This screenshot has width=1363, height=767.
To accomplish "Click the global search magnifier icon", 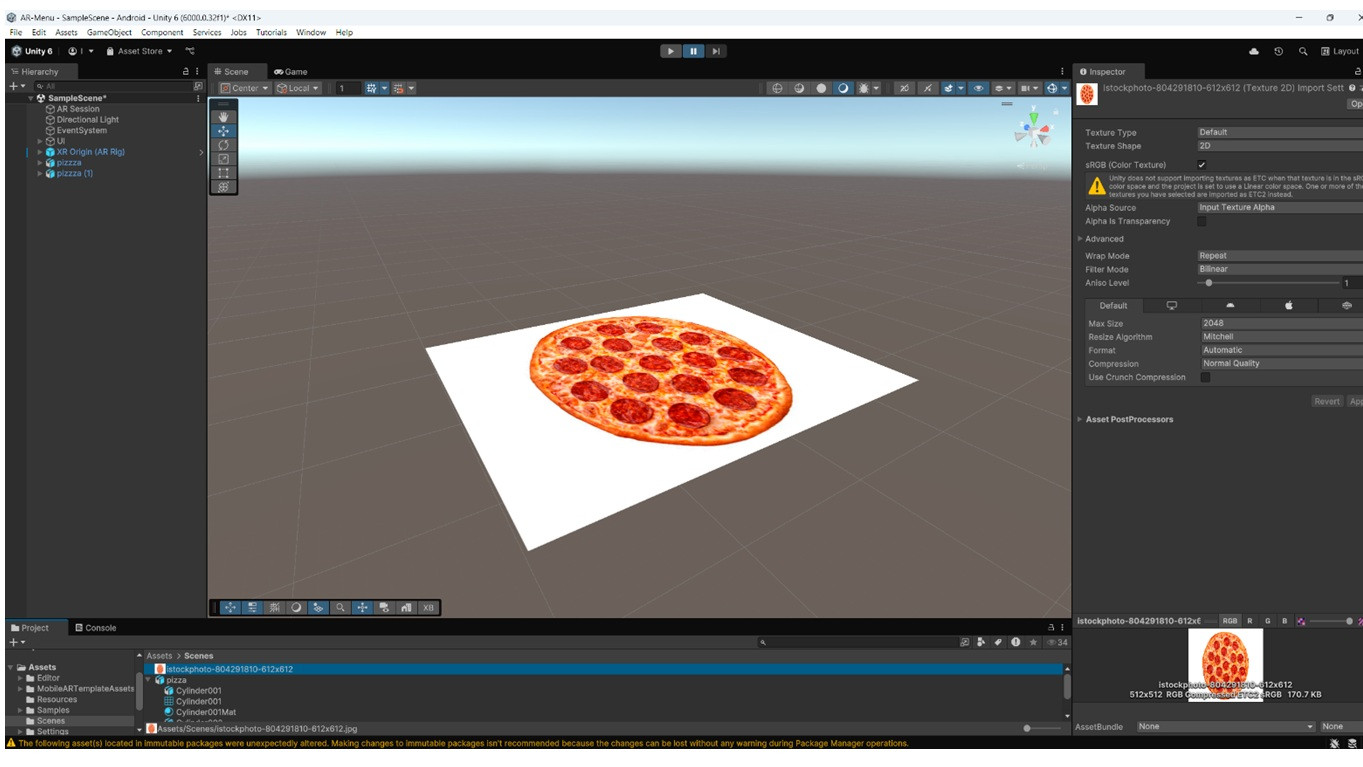I will click(x=1303, y=51).
